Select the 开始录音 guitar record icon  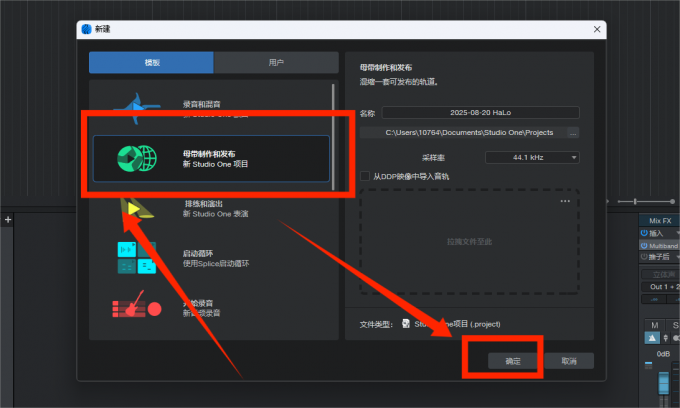[x=137, y=305]
